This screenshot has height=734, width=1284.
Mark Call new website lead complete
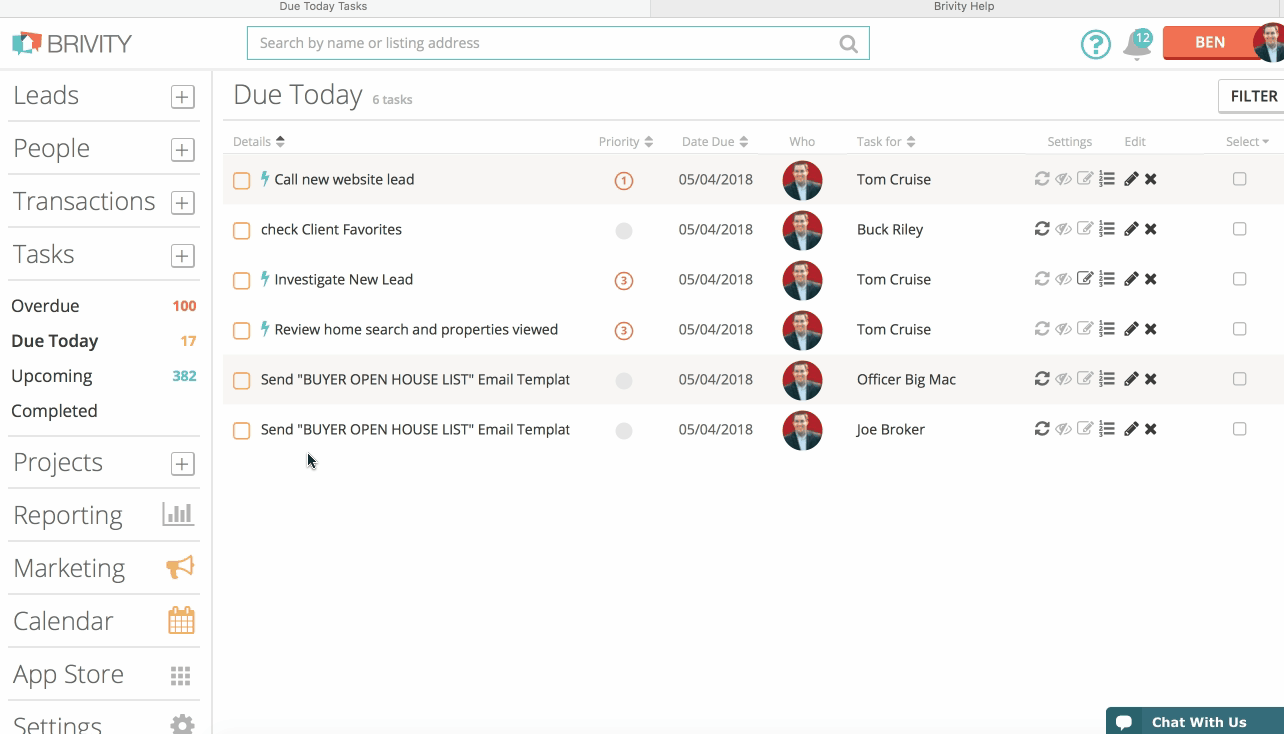241,181
